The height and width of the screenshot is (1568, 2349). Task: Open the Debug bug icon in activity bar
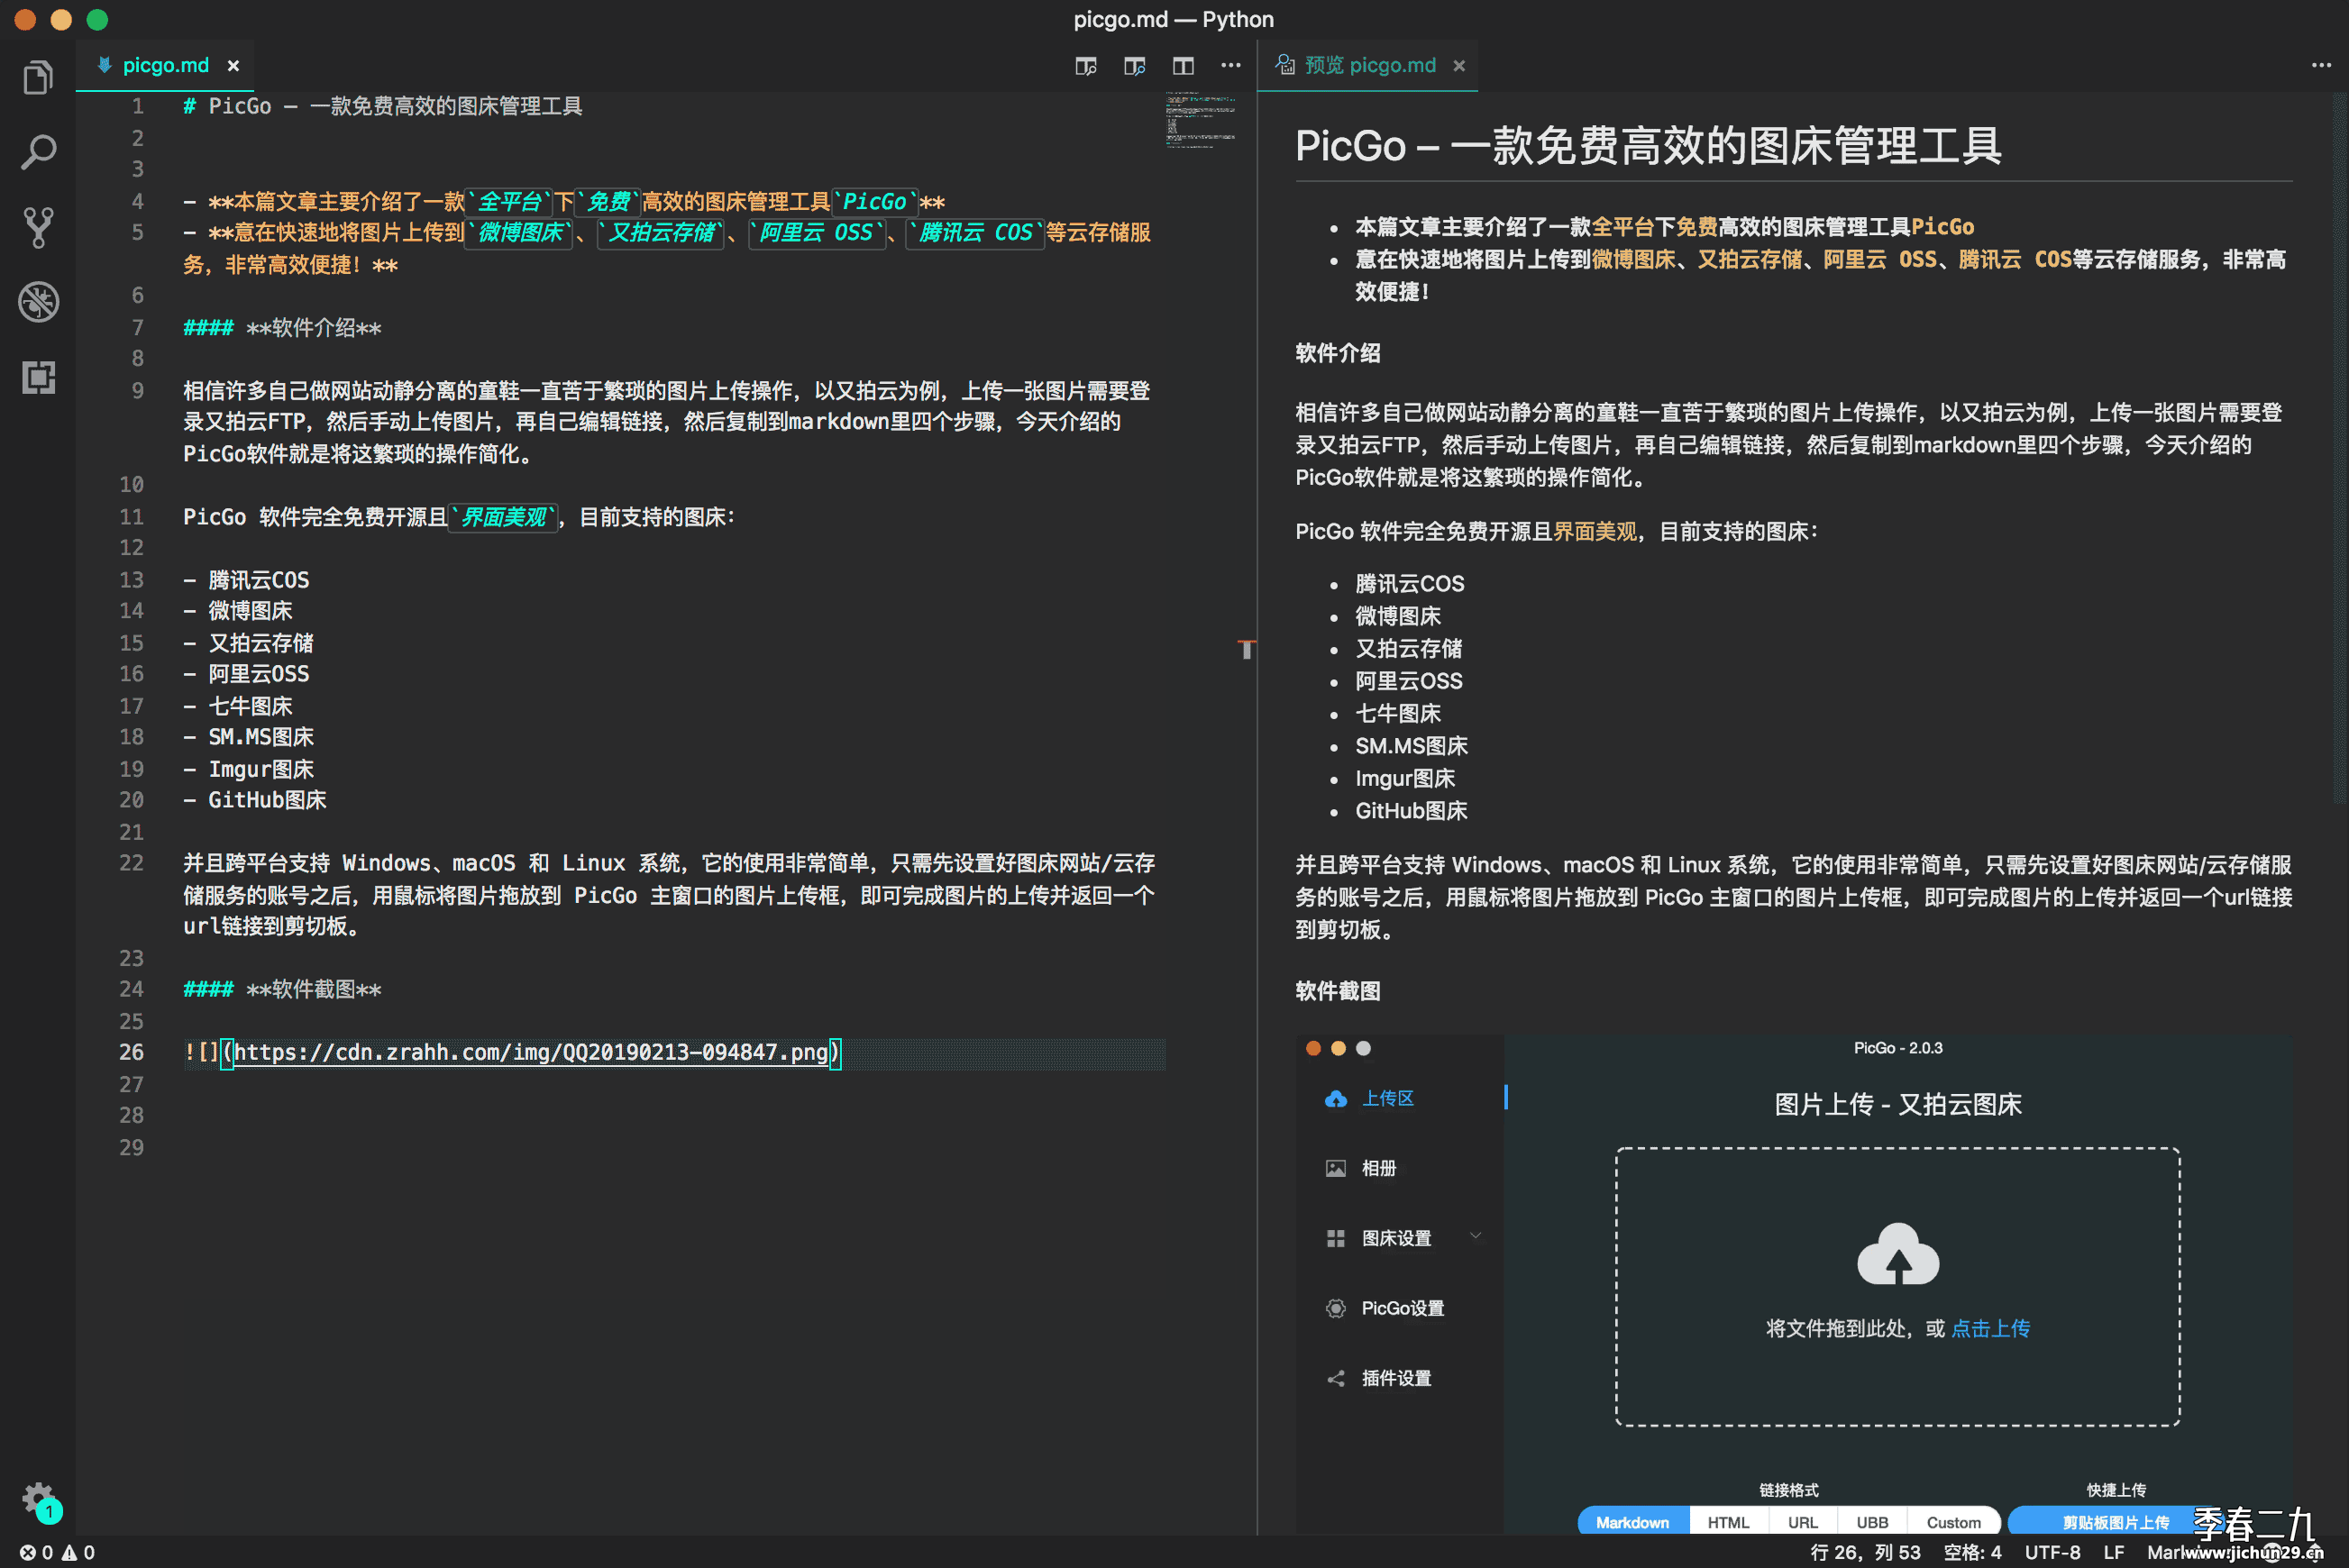38,301
